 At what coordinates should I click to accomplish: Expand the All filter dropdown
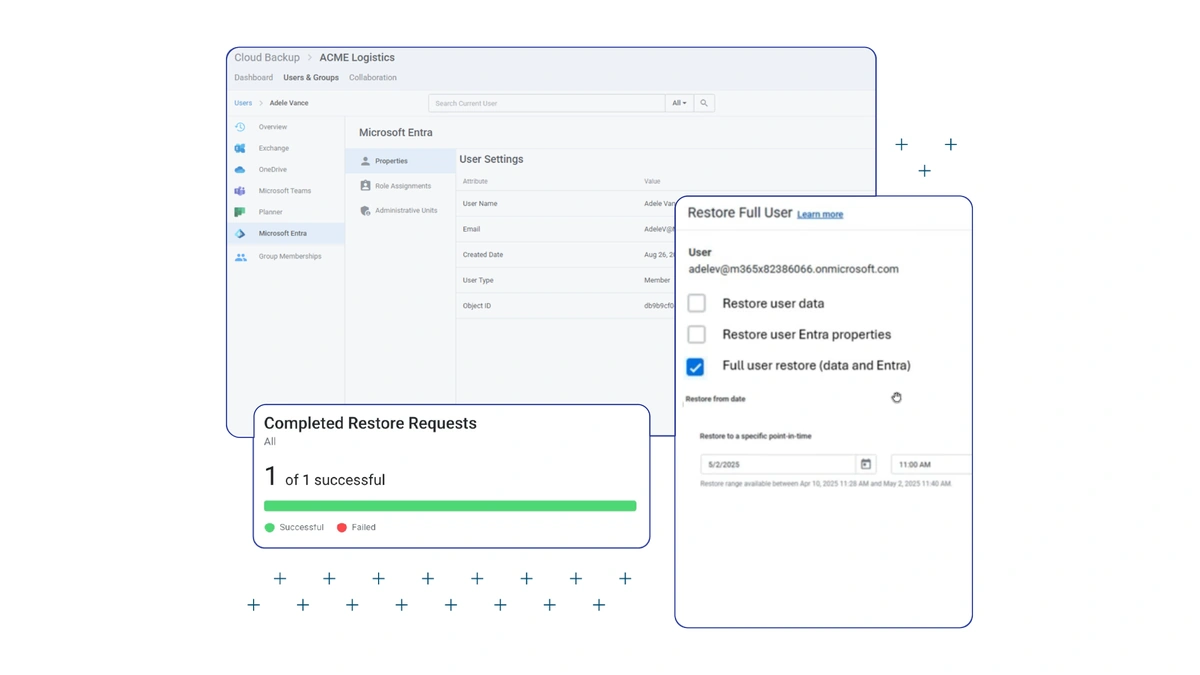679,103
